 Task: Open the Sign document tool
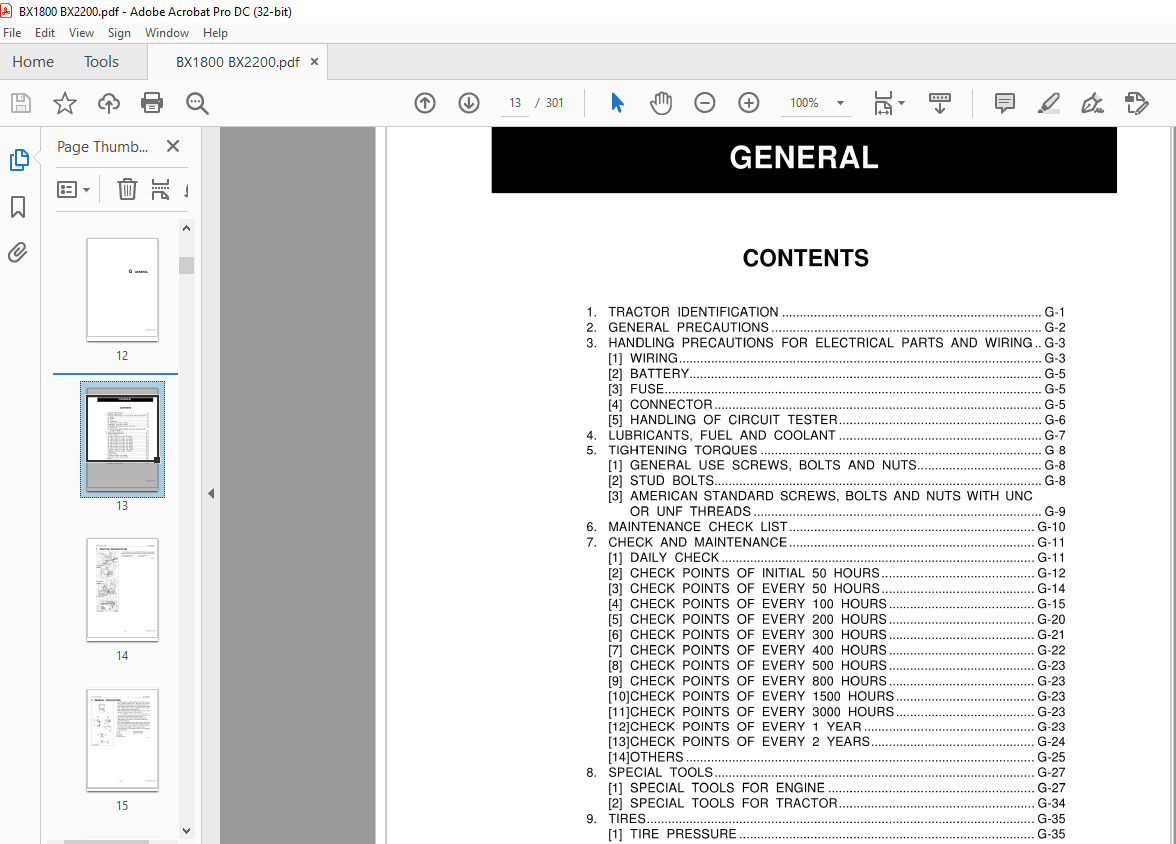pos(1092,103)
